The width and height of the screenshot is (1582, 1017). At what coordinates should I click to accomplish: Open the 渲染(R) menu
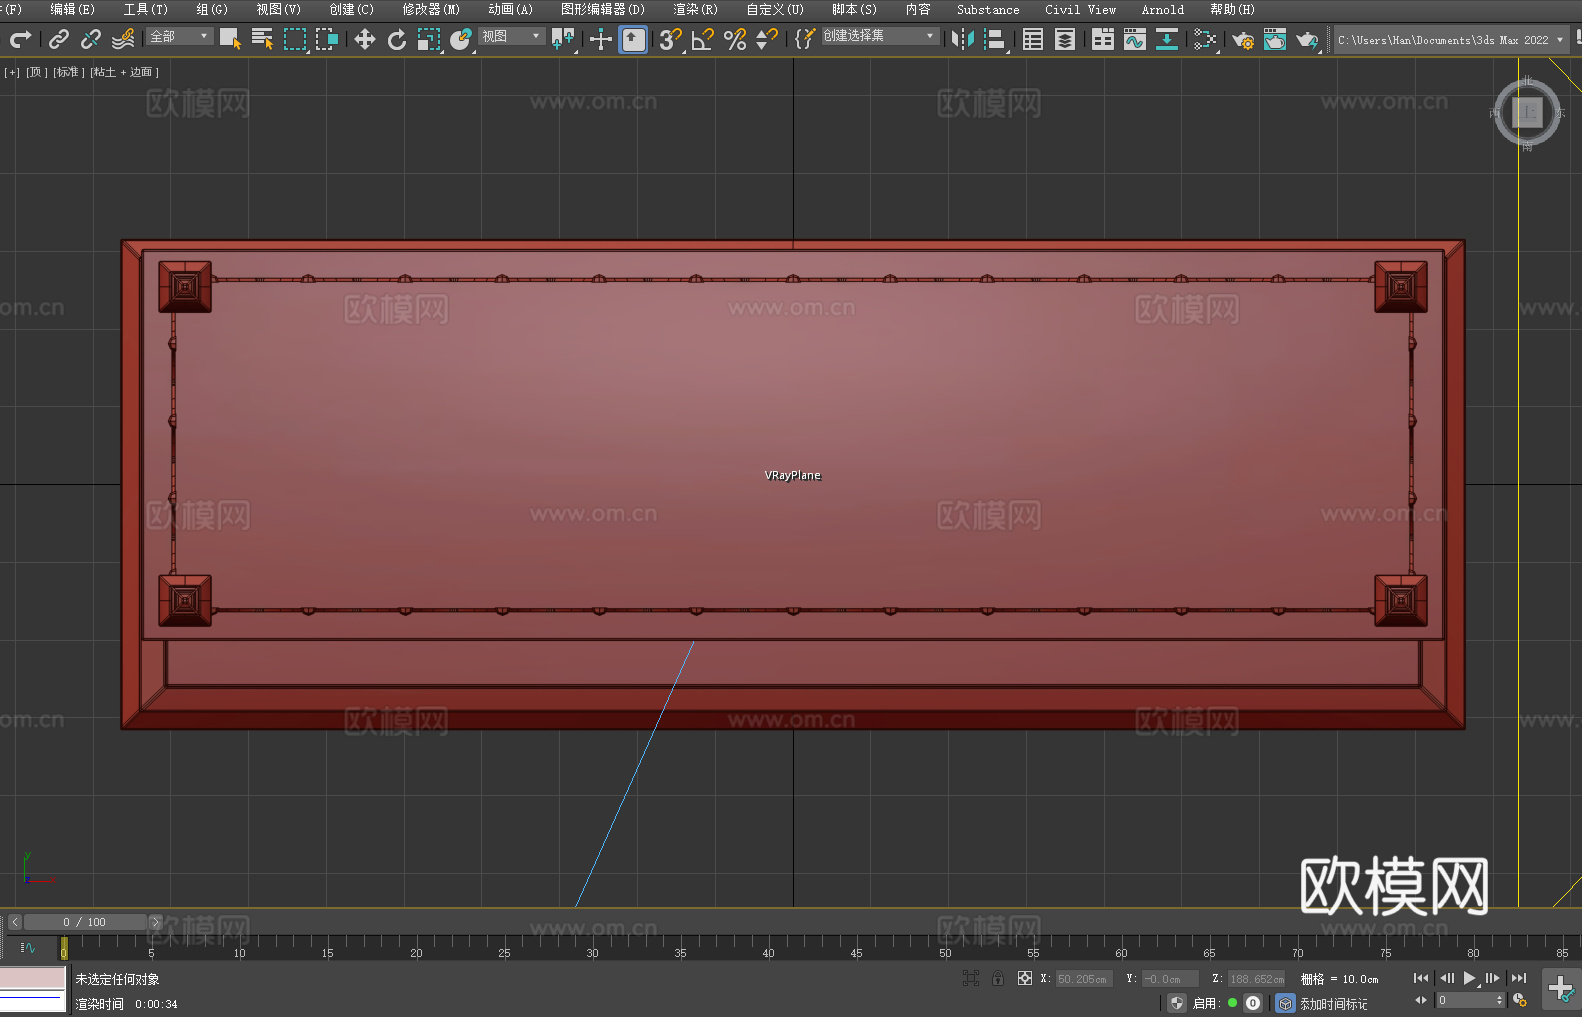pyautogui.click(x=695, y=10)
